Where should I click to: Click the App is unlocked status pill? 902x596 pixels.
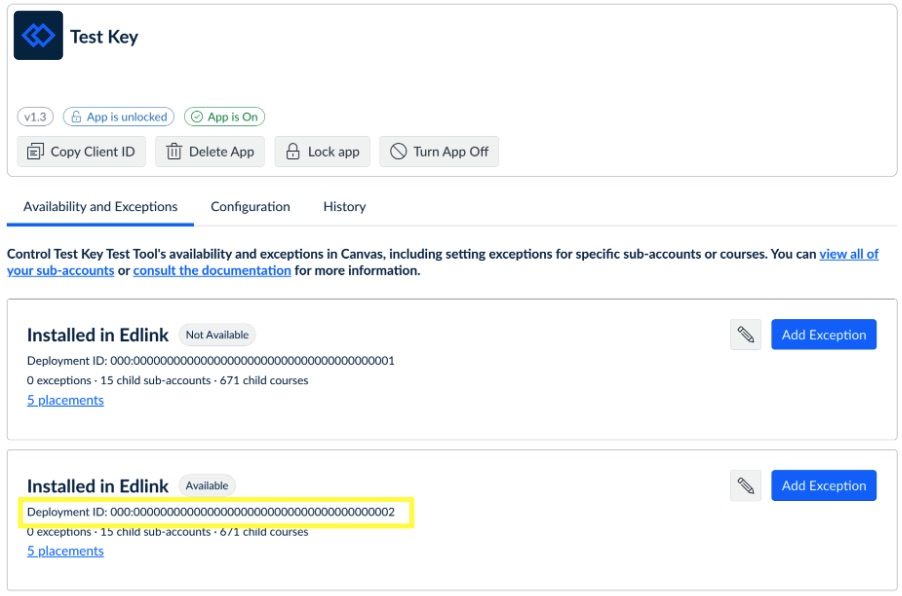pos(119,117)
